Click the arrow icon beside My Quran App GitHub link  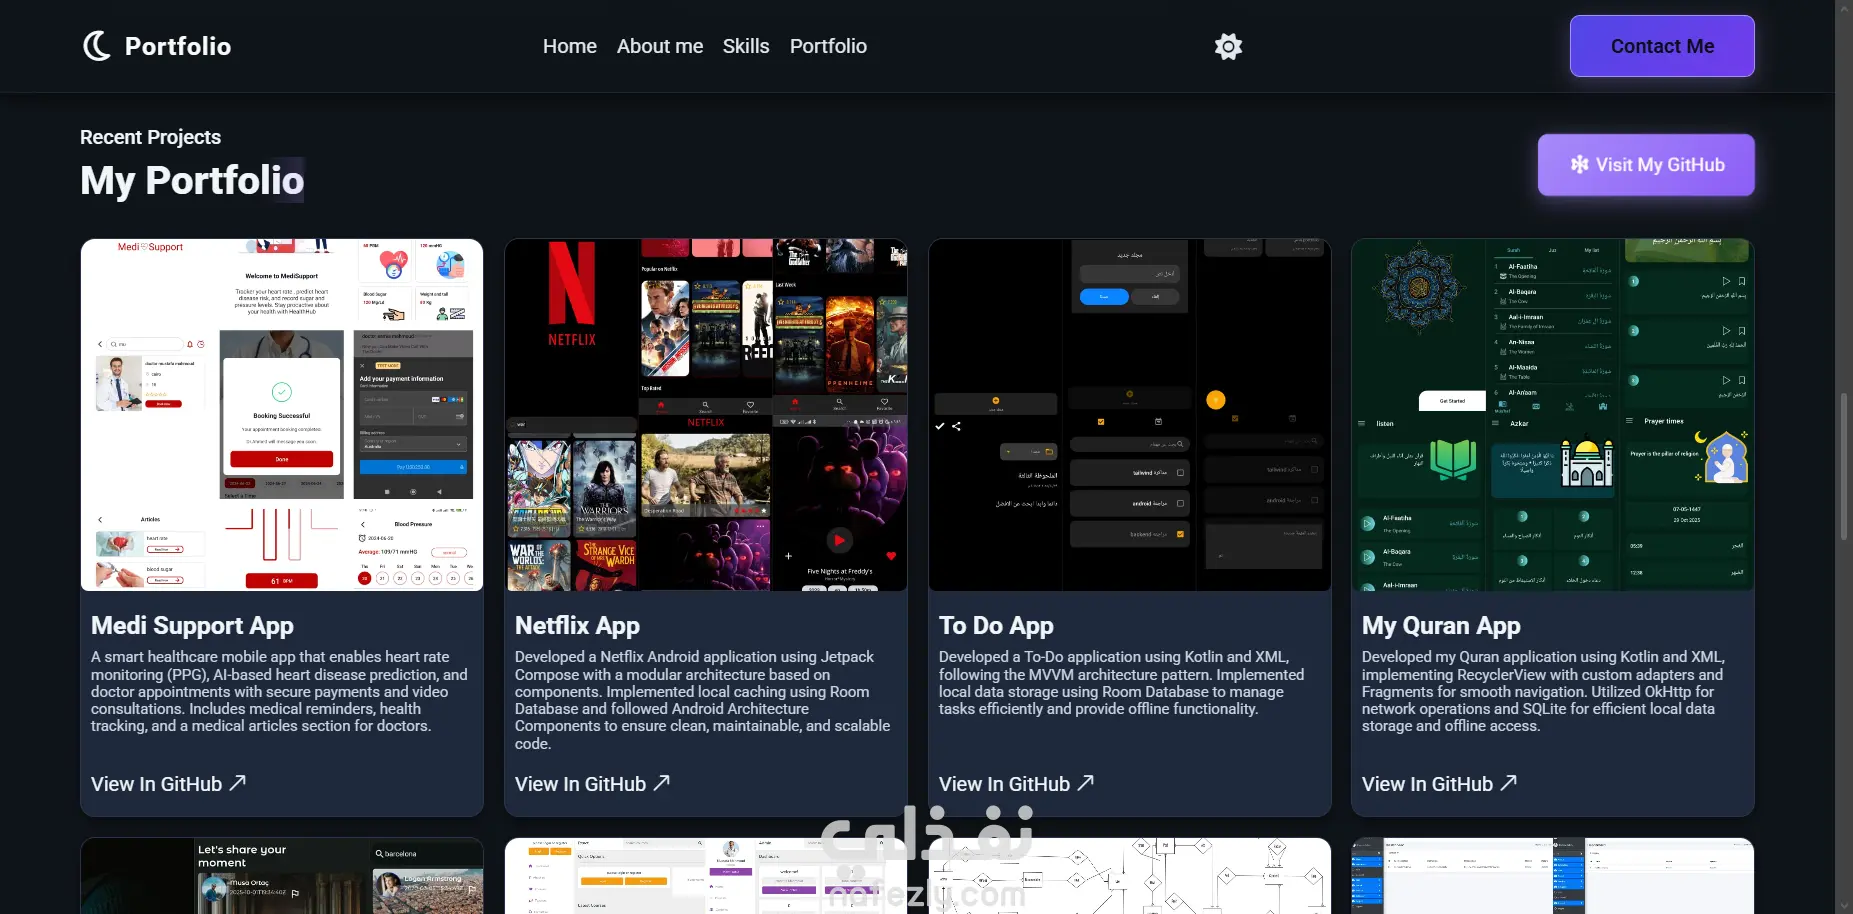1509,783
